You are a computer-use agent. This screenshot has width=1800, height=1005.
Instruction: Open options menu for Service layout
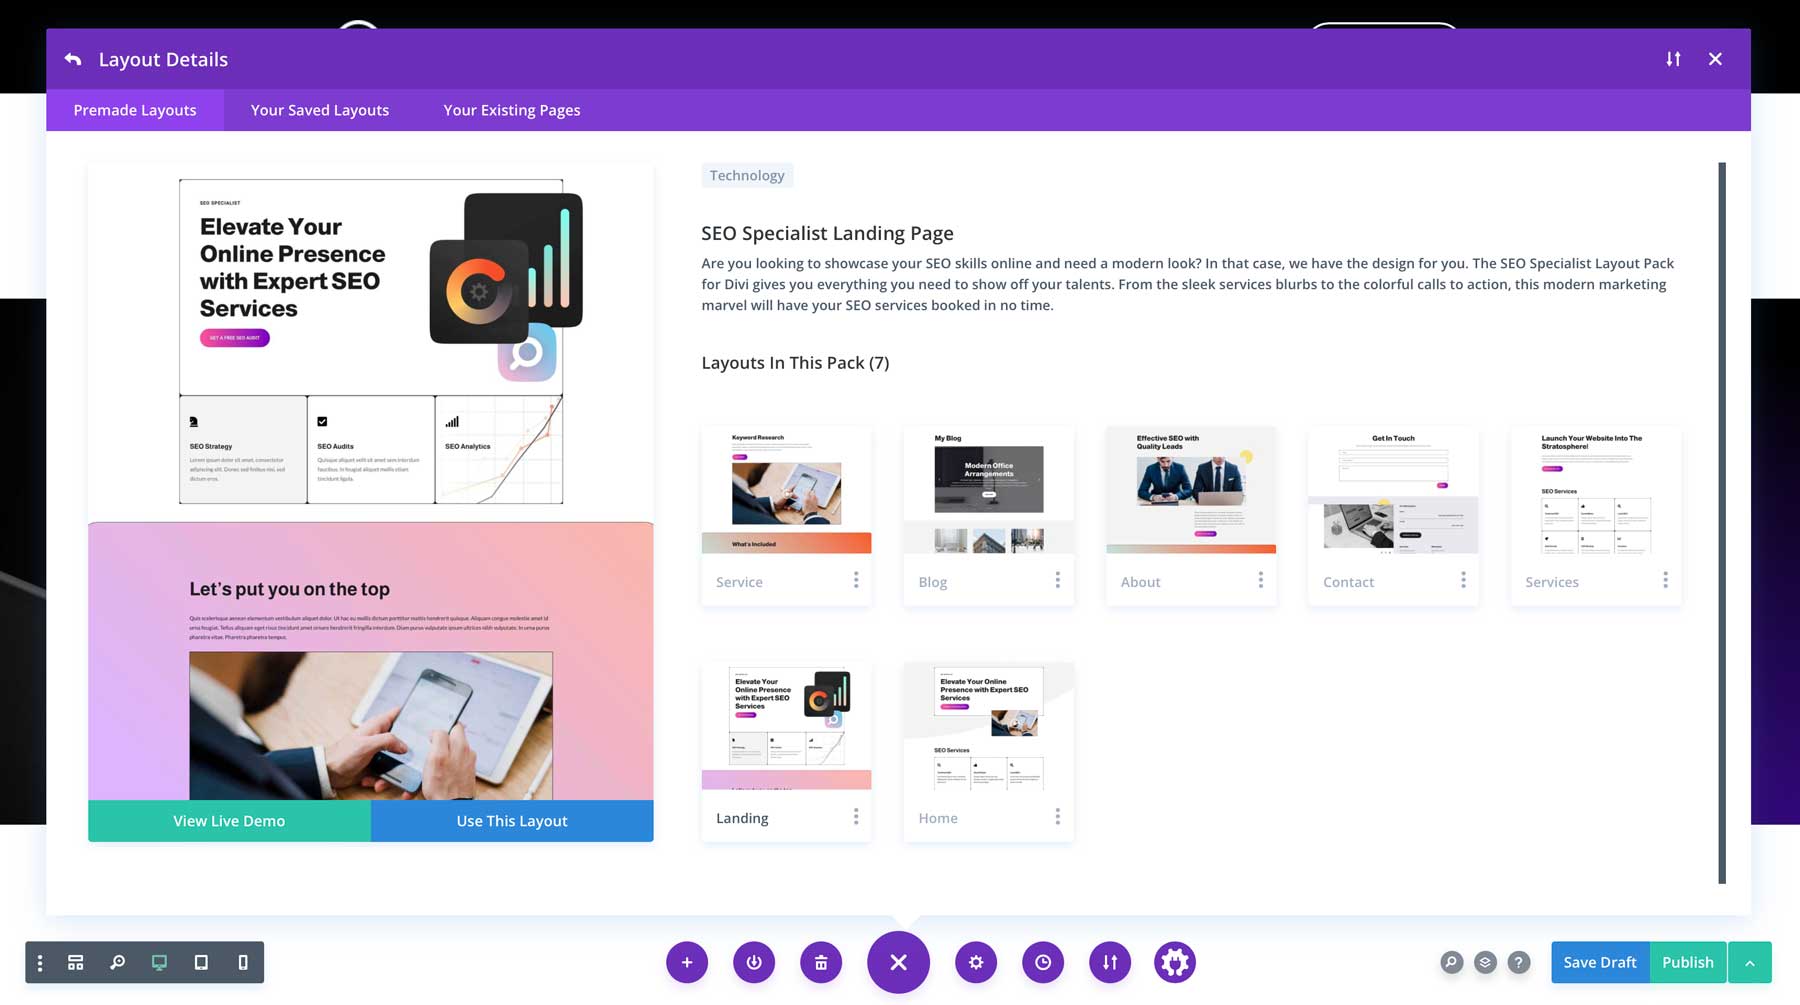click(x=856, y=581)
